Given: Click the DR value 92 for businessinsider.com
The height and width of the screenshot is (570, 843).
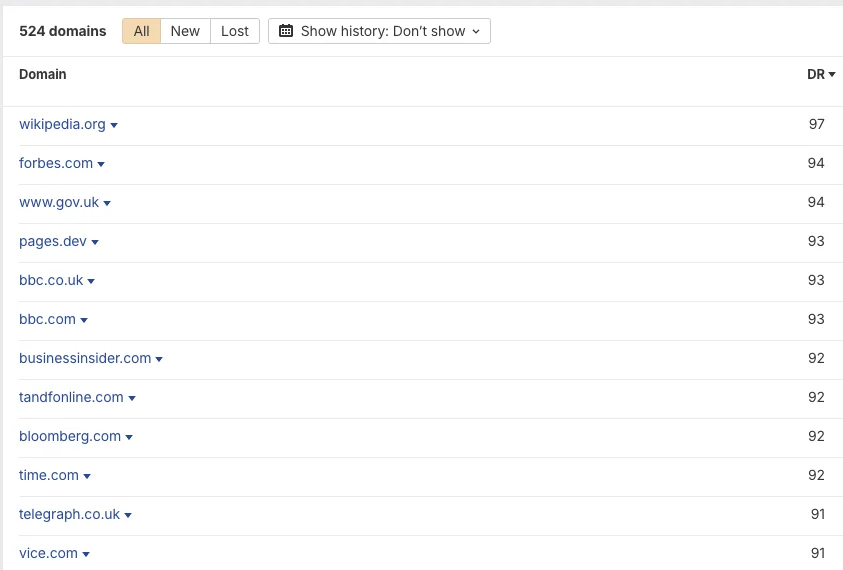Looking at the screenshot, I should click(x=816, y=358).
